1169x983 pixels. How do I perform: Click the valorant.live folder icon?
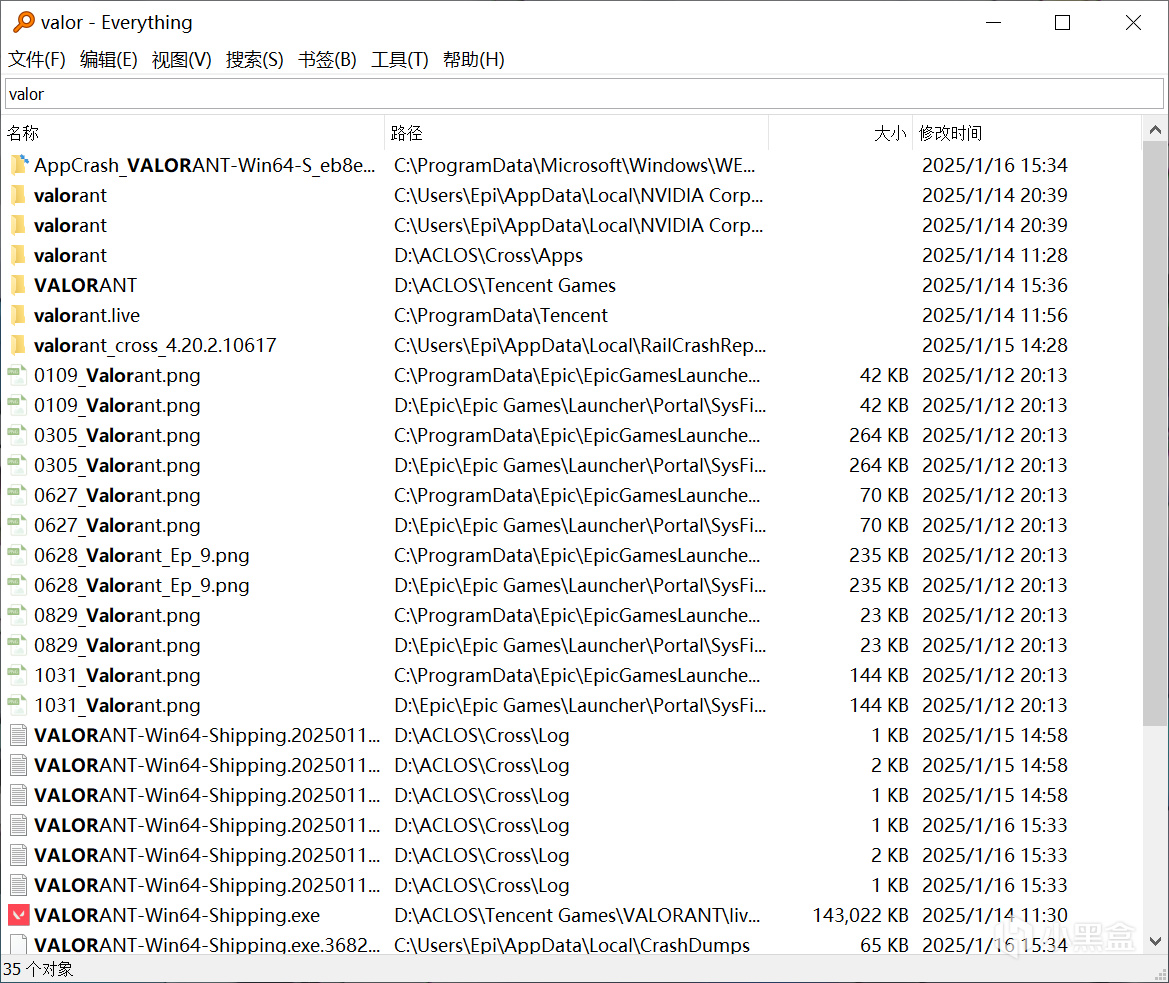pos(18,315)
